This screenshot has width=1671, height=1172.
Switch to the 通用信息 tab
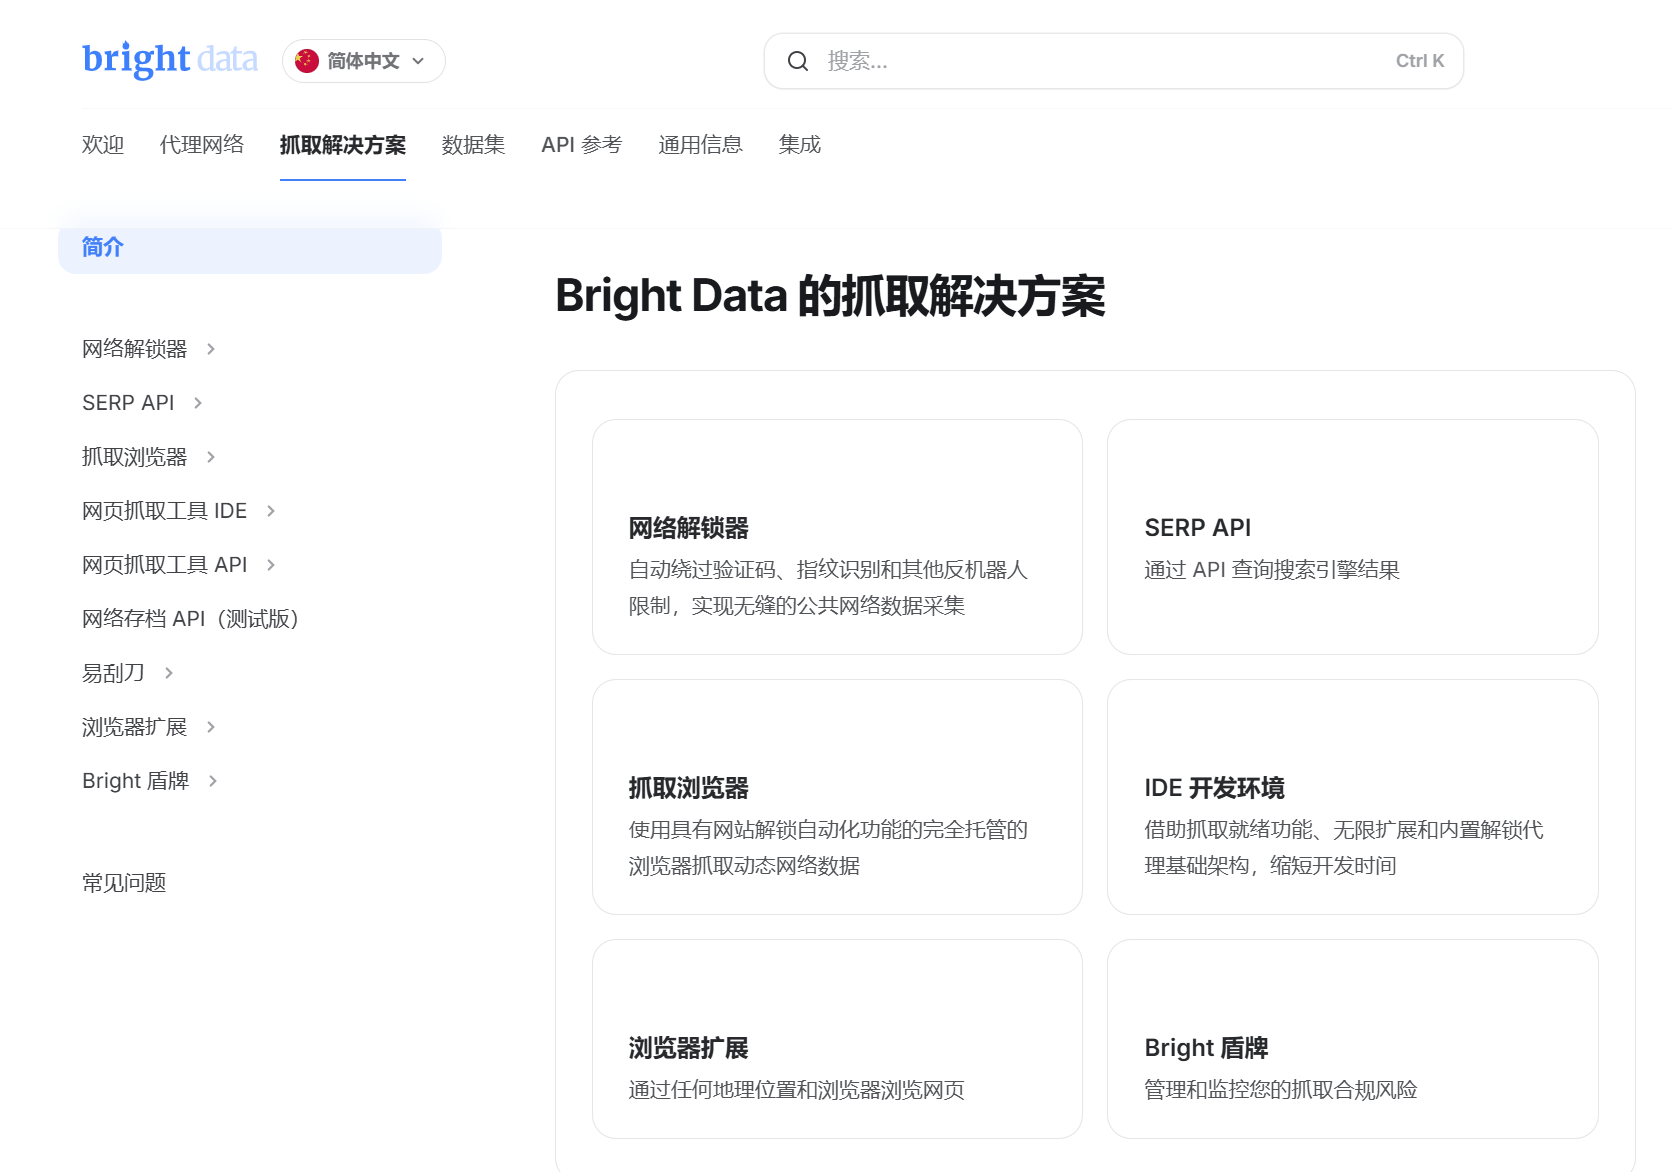[x=701, y=145]
